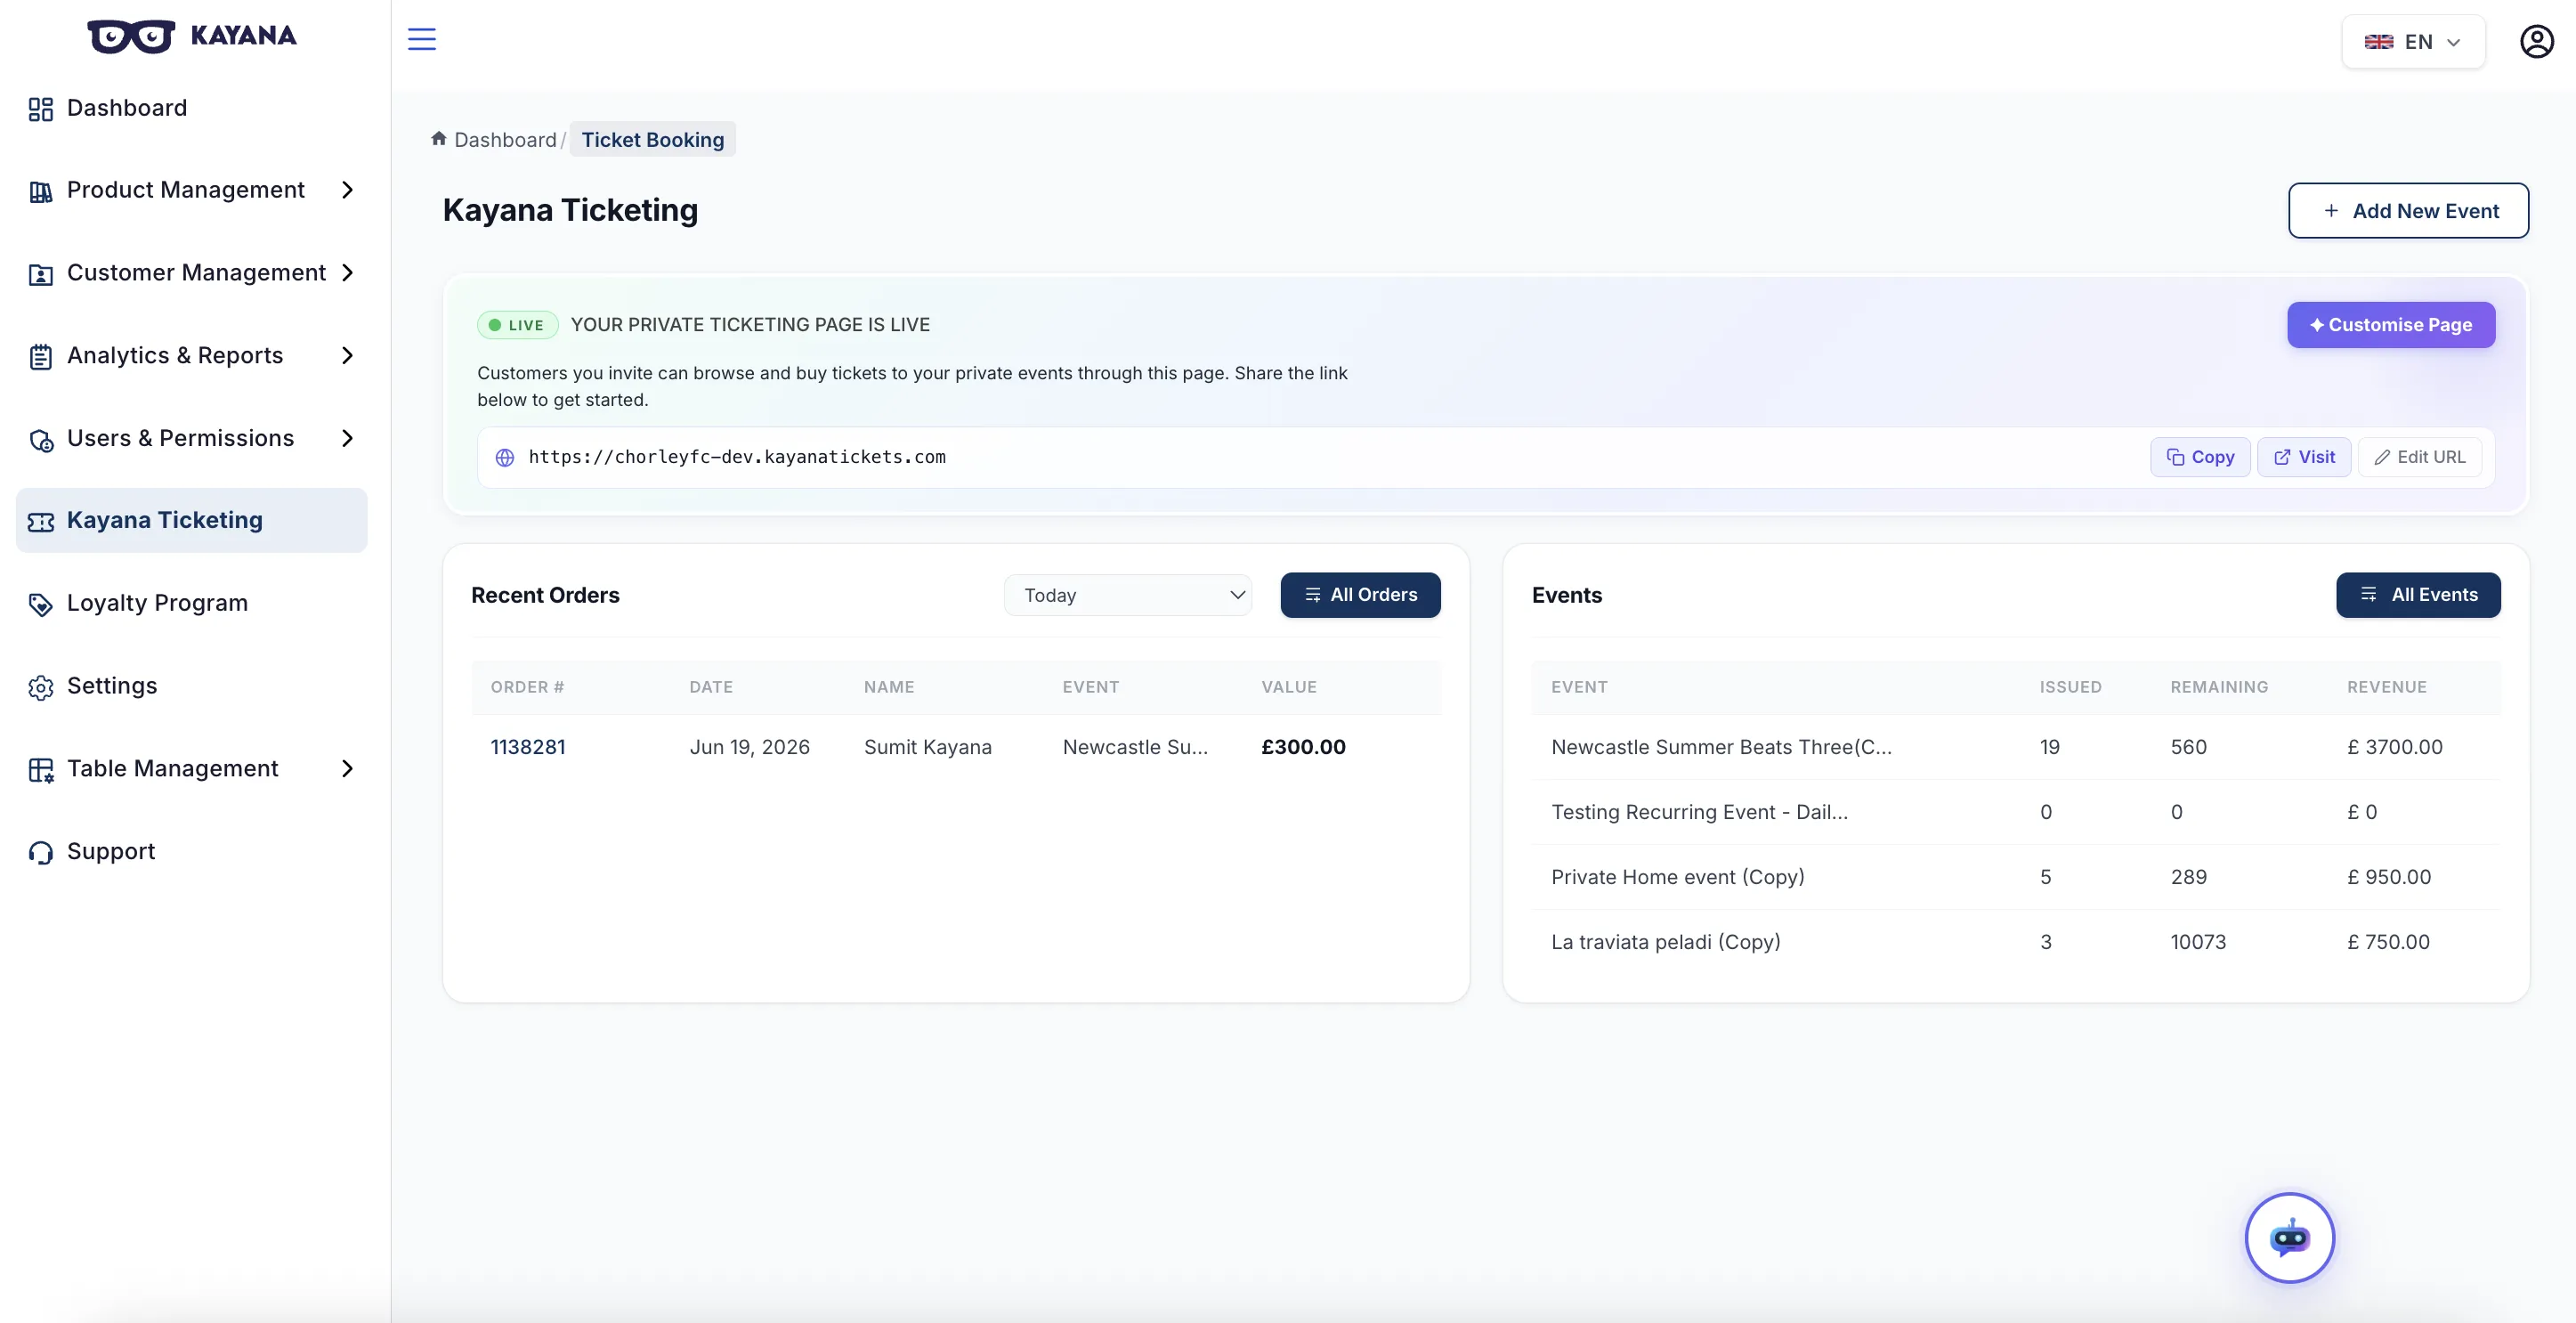Click the Loyalty Program tag icon
The height and width of the screenshot is (1323, 2576).
point(41,605)
